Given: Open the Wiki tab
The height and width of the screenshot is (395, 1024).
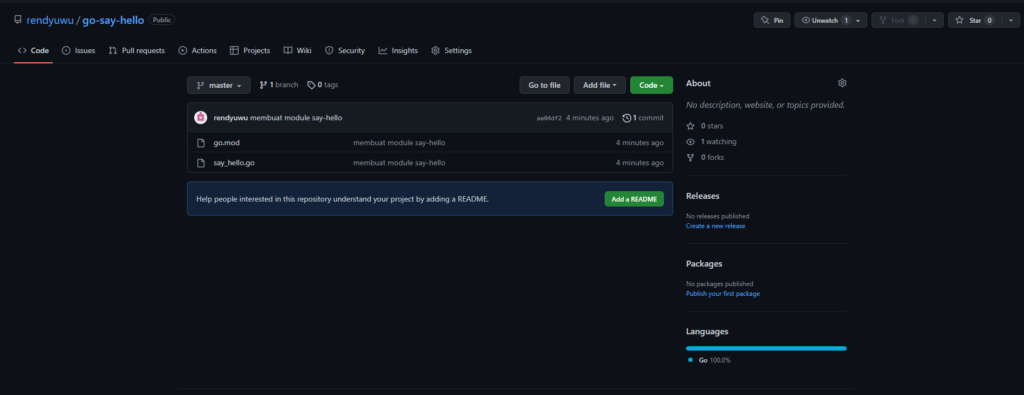Looking at the screenshot, I should (297, 50).
